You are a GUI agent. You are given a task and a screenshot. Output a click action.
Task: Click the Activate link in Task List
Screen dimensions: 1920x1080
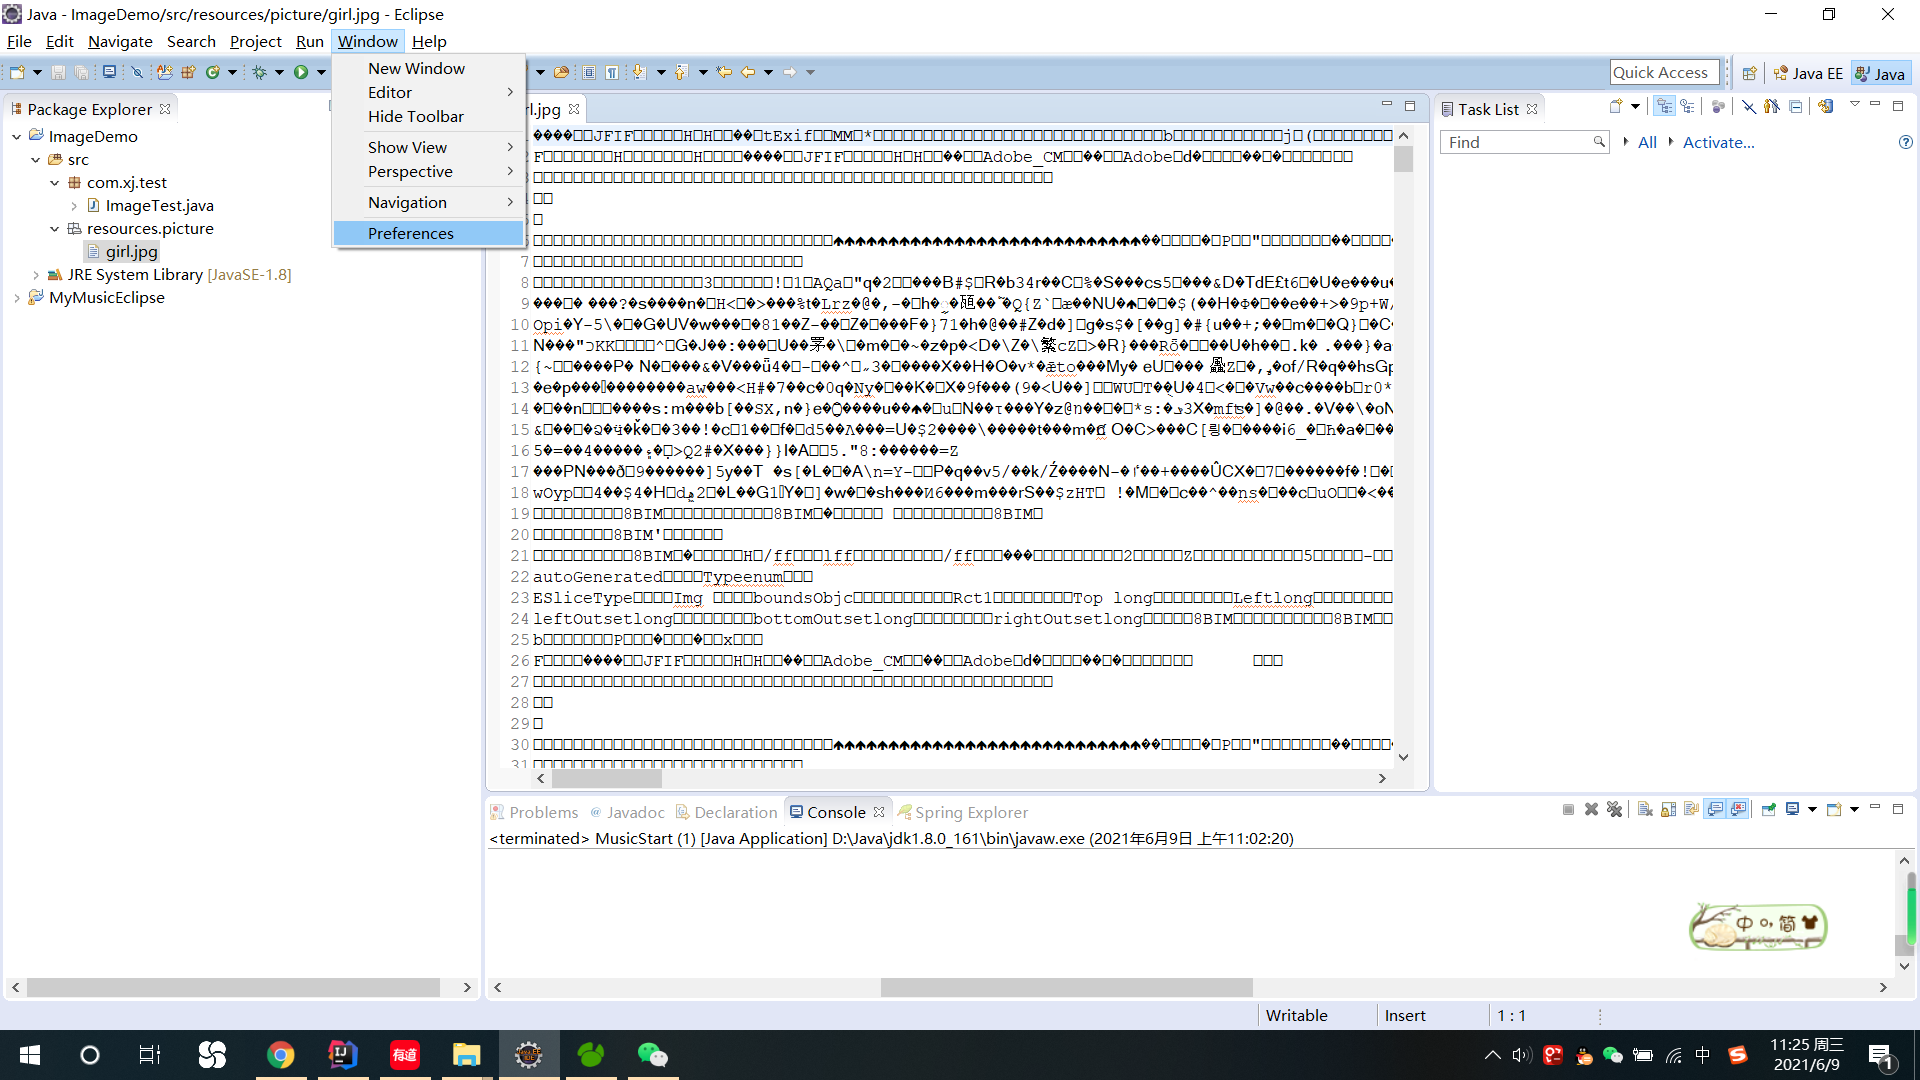click(1718, 142)
